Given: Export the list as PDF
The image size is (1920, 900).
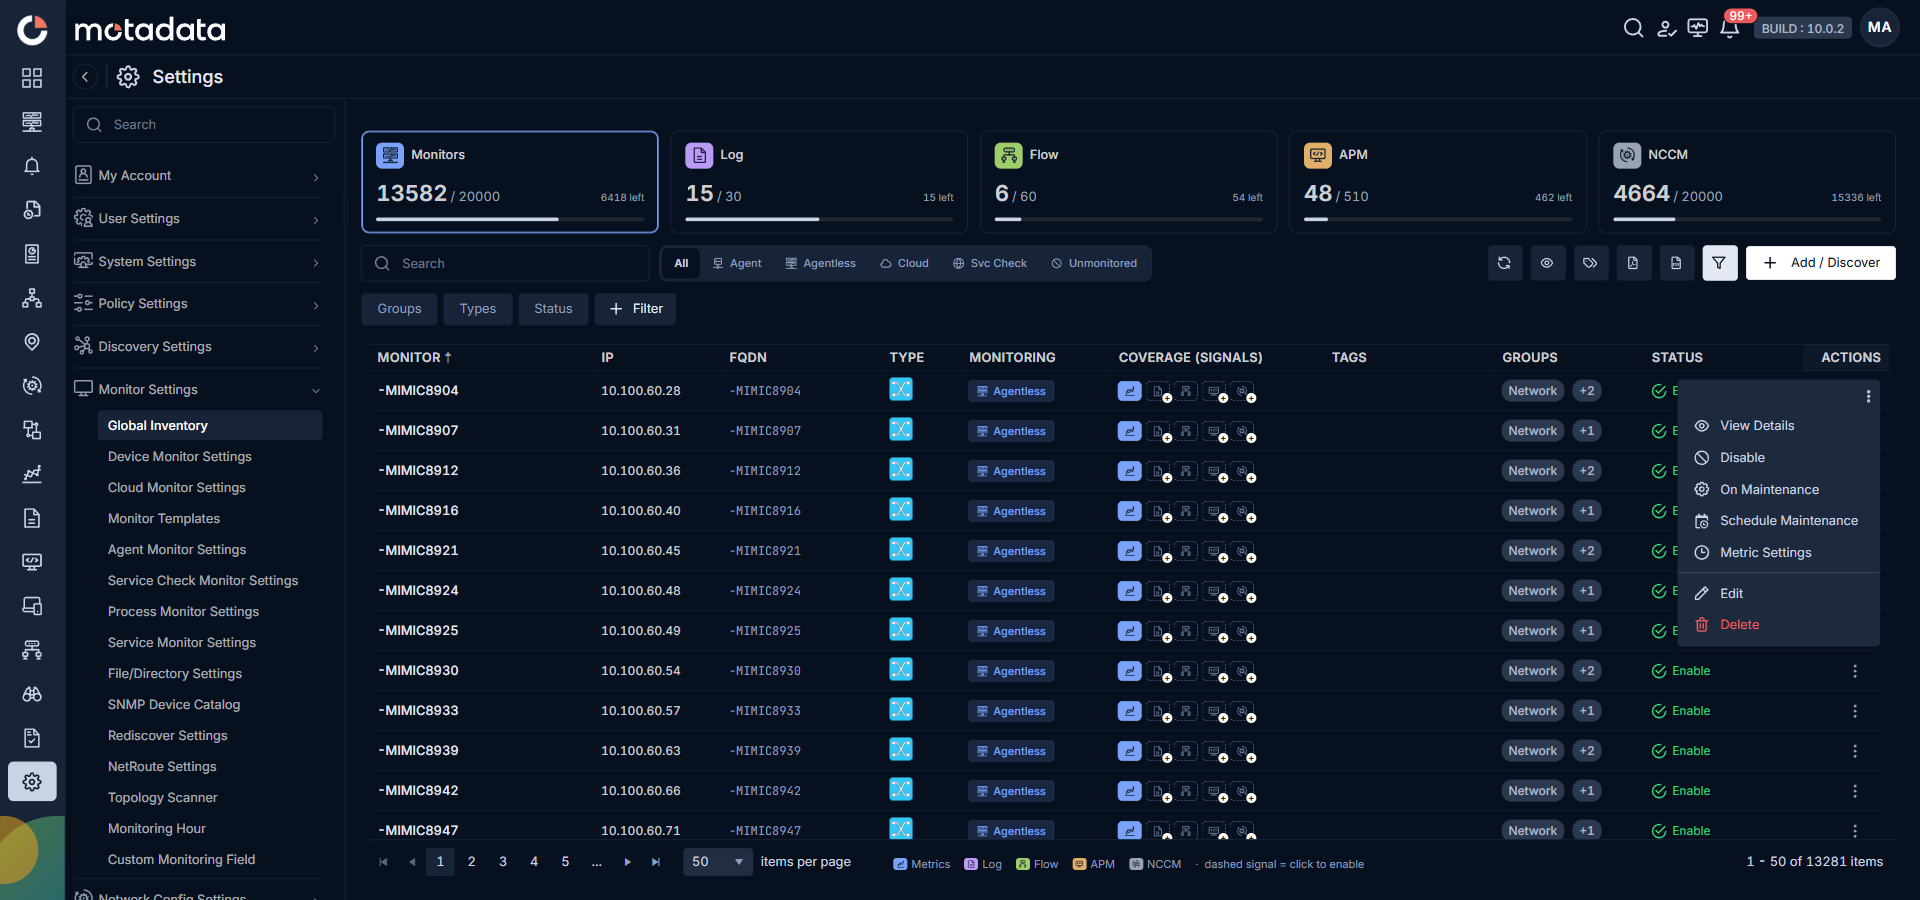Looking at the screenshot, I should (x=1633, y=263).
